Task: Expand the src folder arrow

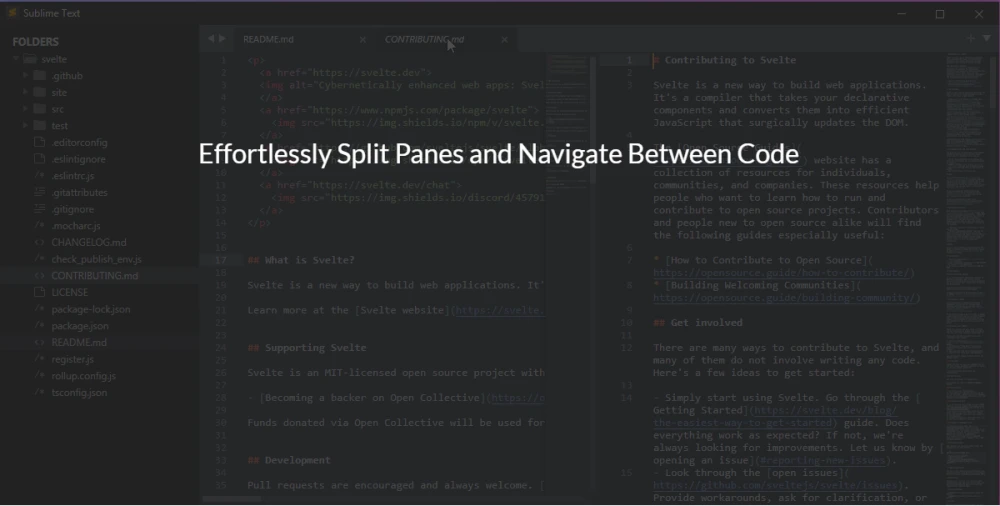Action: click(26, 108)
